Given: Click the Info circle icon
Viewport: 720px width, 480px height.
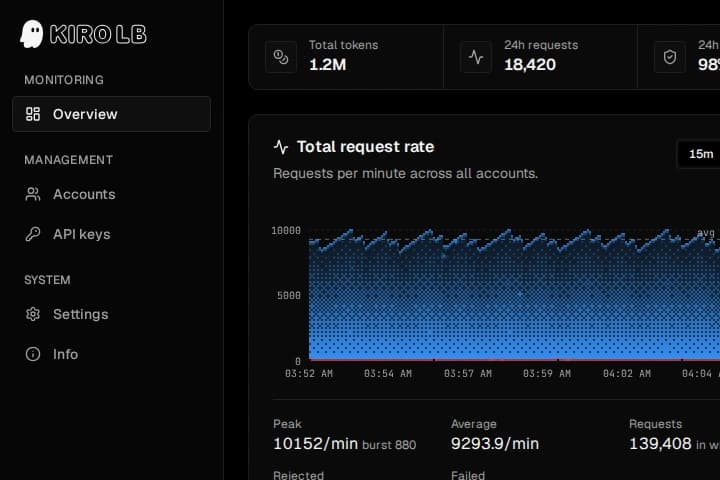Looking at the screenshot, I should (33, 354).
